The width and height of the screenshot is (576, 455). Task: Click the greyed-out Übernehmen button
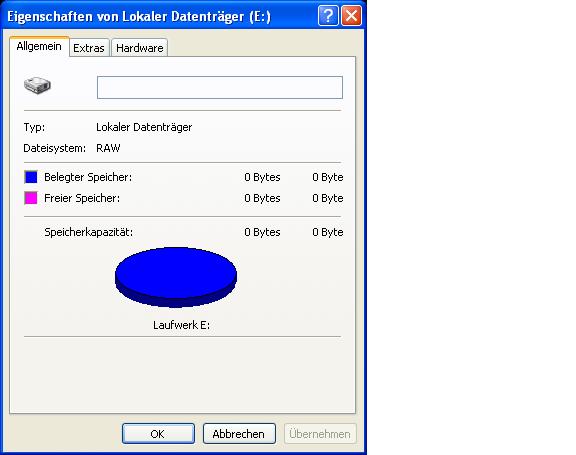click(x=320, y=434)
